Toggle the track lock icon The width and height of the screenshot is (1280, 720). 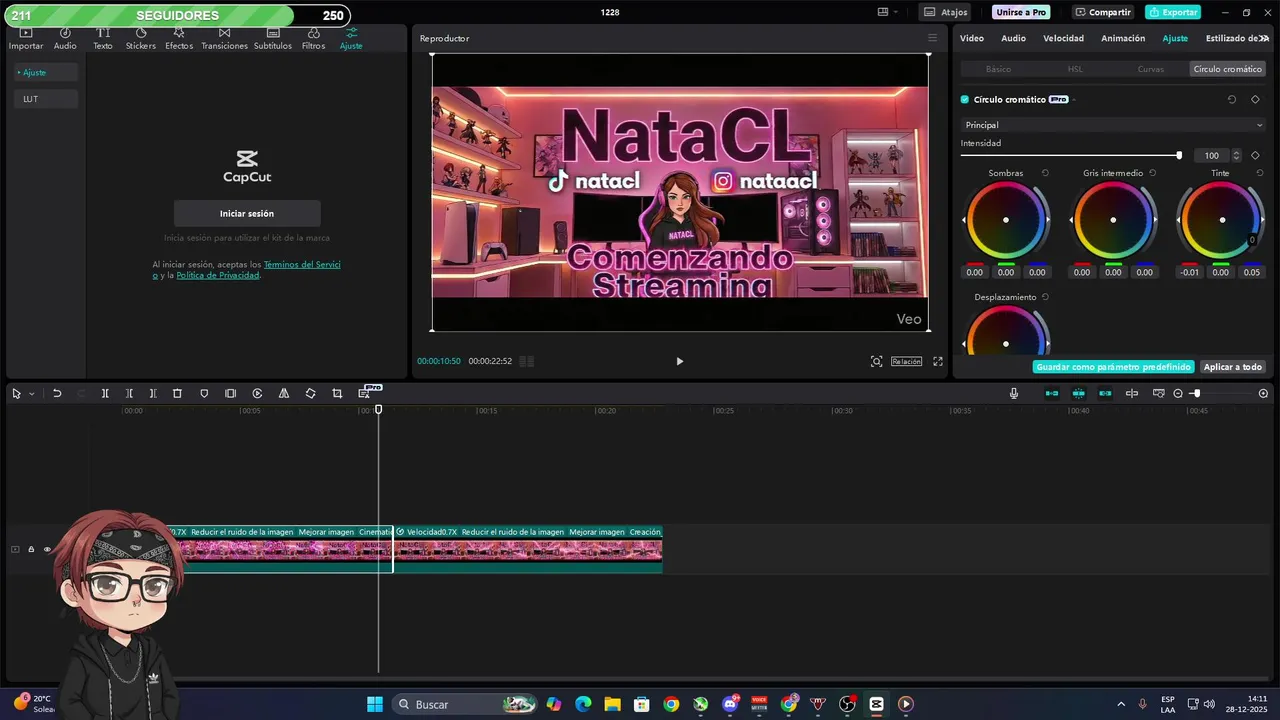31,549
